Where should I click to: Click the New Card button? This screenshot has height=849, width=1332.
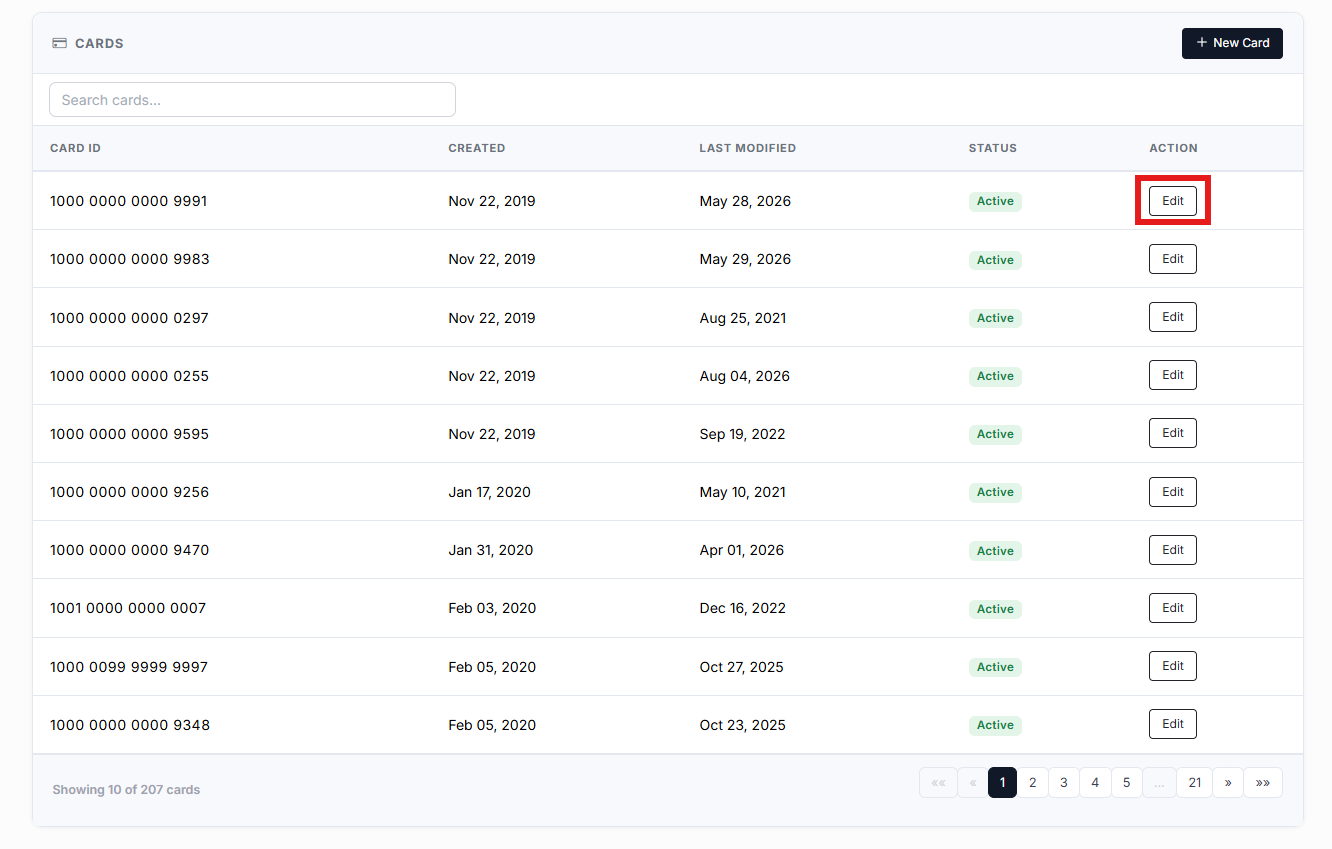pos(1232,43)
